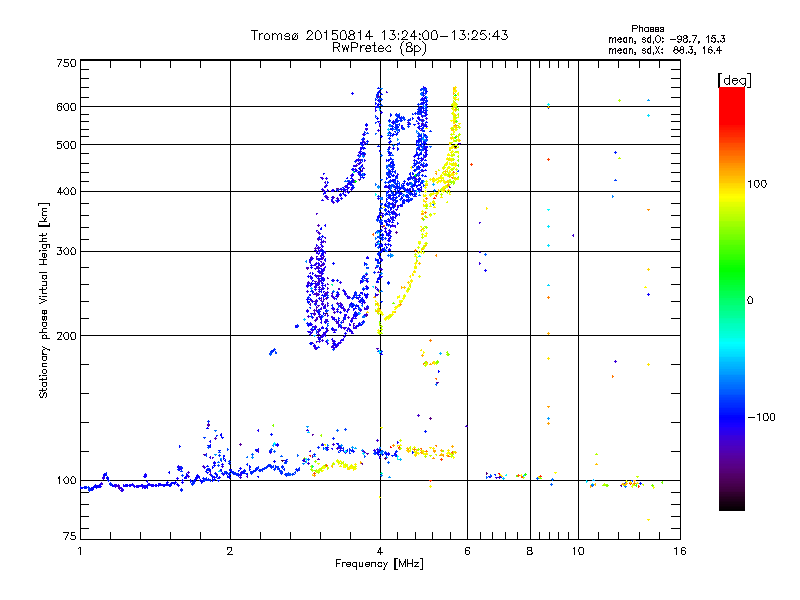
Task: Click the "mean, sd,X: 88.3, 16.4" statistics line
Action: (x=665, y=50)
